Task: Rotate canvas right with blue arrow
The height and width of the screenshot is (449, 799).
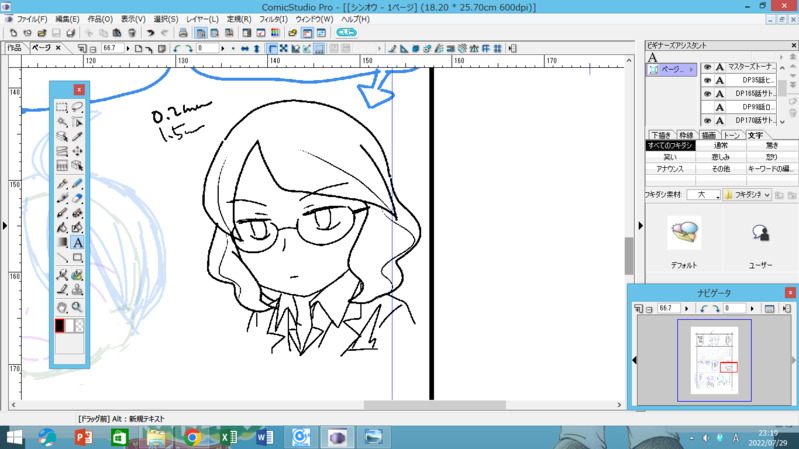Action: (189, 48)
